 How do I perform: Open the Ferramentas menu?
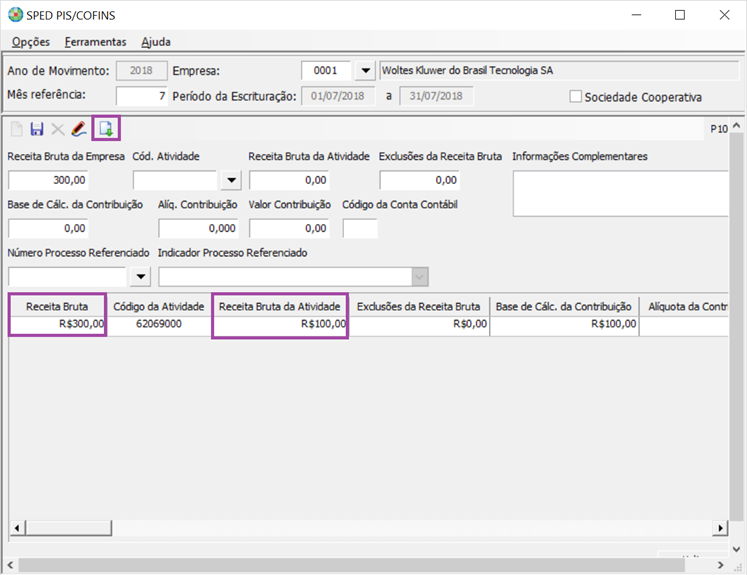click(x=95, y=42)
